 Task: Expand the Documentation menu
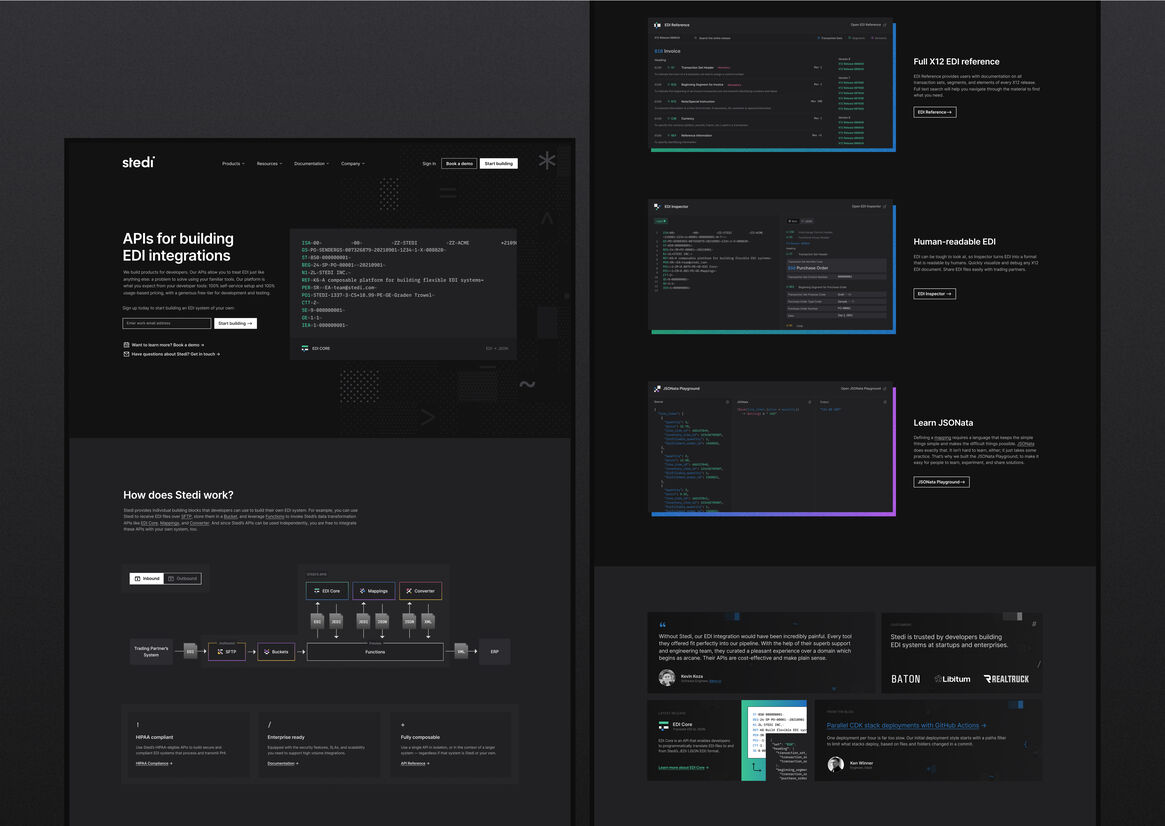[x=312, y=164]
